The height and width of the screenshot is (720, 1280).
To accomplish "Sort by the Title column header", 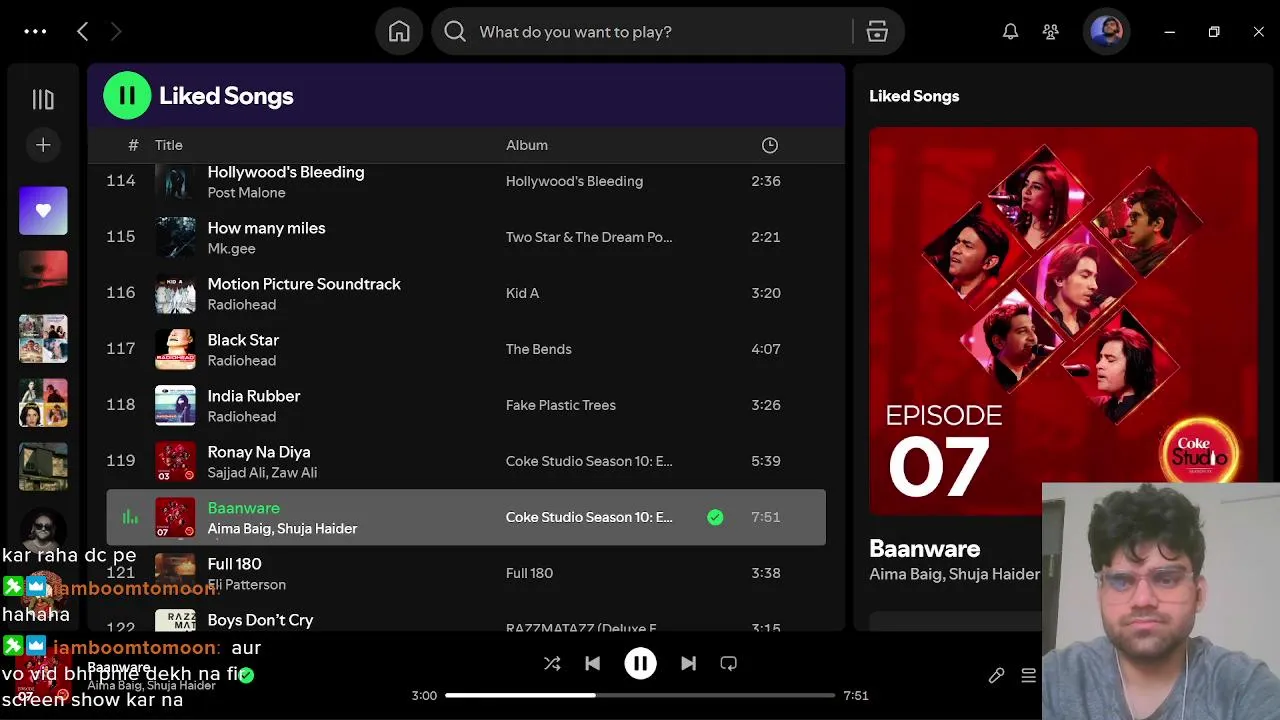I will pyautogui.click(x=169, y=145).
